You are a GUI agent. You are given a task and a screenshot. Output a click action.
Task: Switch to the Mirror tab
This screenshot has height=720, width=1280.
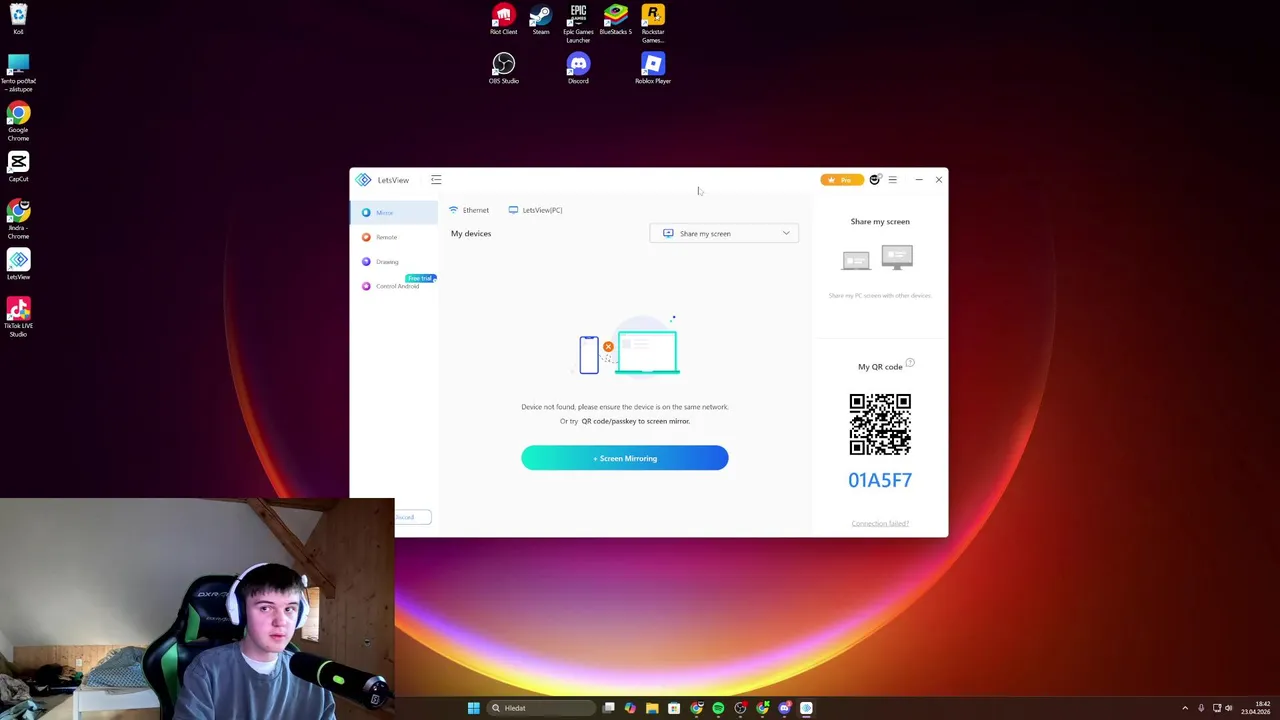pos(393,212)
